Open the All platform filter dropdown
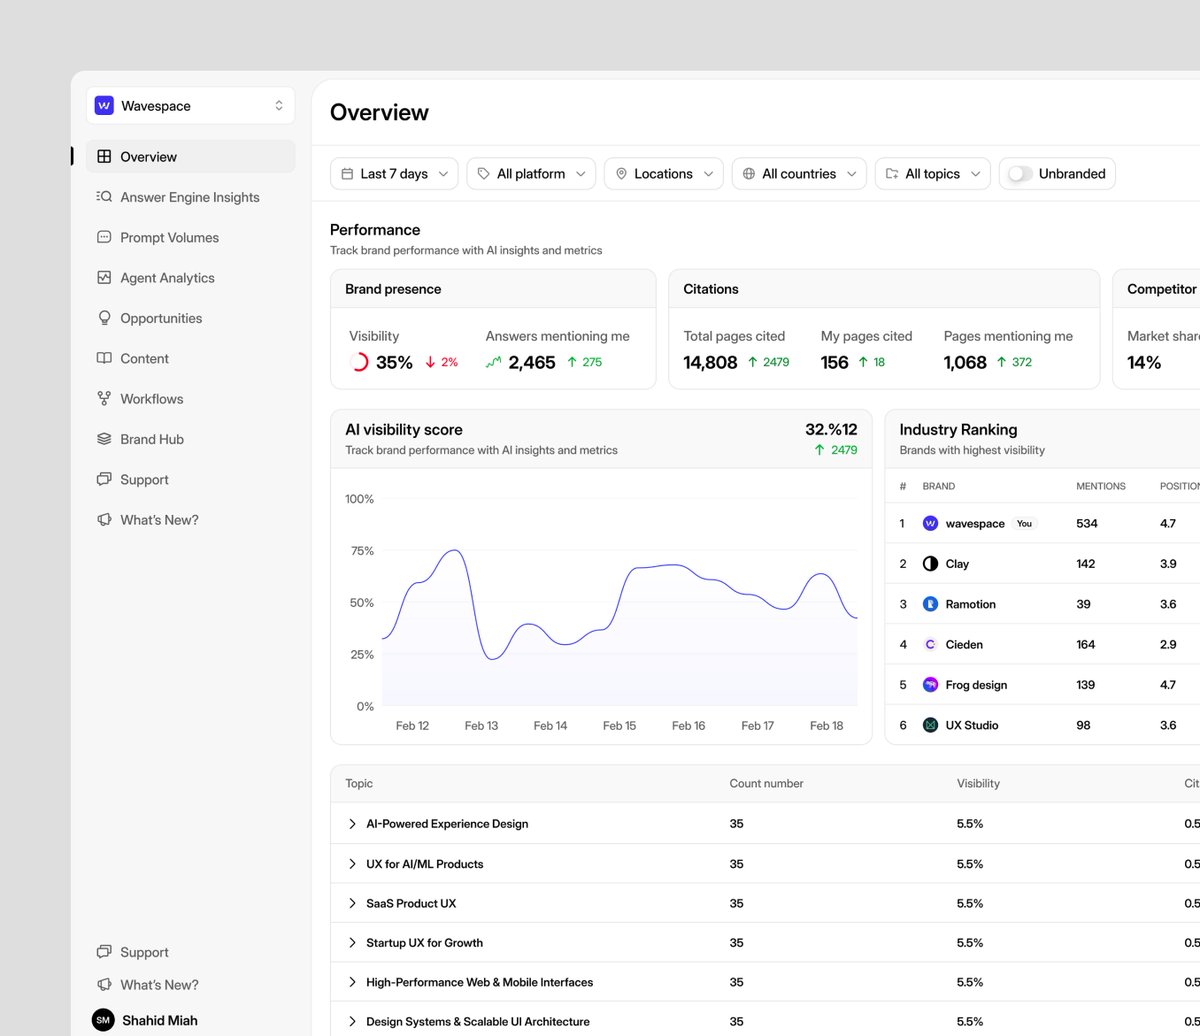 [531, 174]
